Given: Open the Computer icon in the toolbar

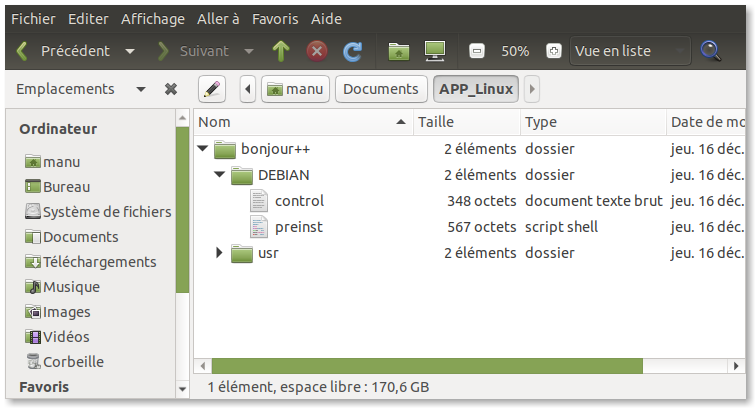Looking at the screenshot, I should click(435, 51).
